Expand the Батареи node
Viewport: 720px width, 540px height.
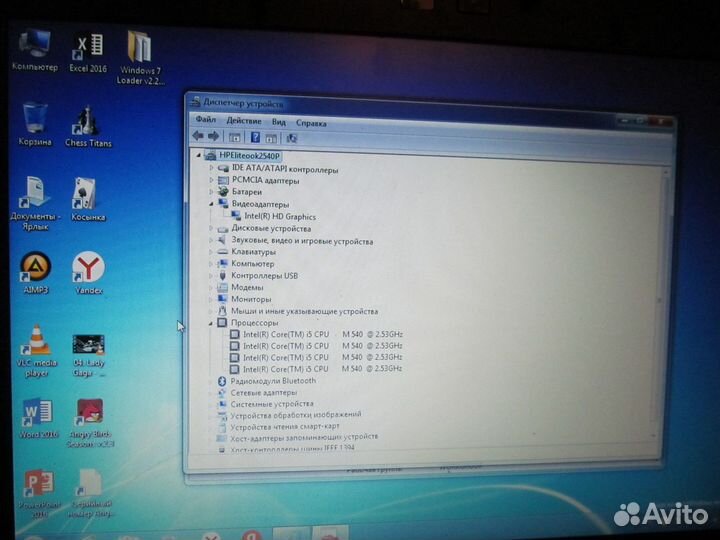[211, 191]
